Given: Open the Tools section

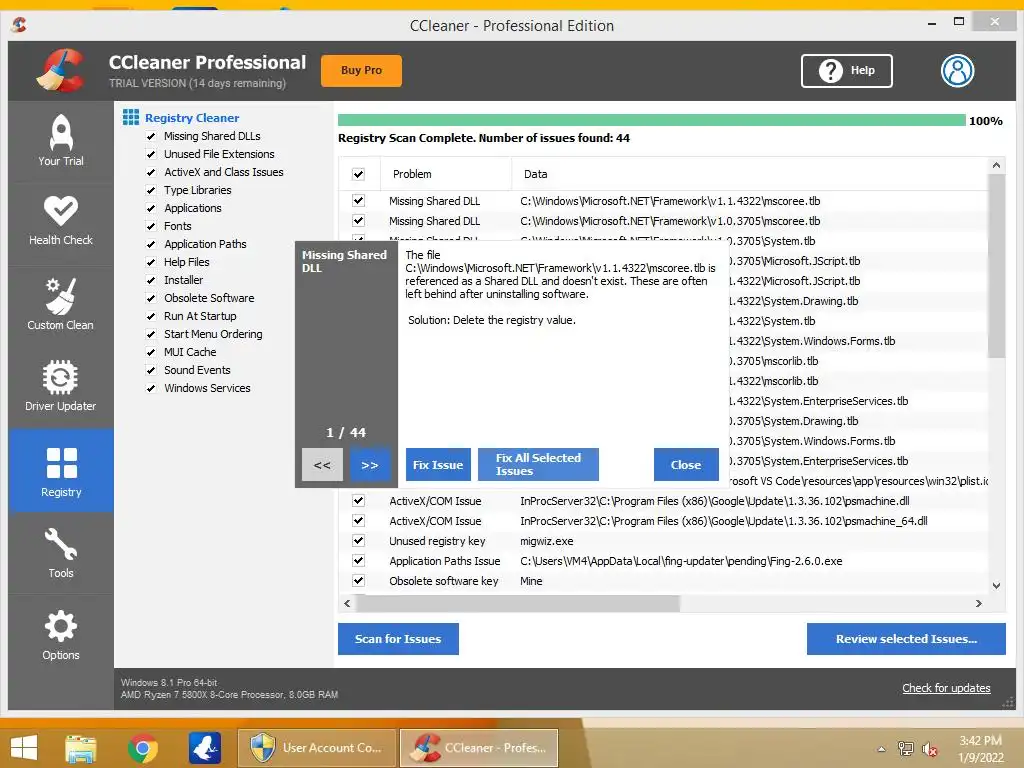Looking at the screenshot, I should [x=61, y=553].
